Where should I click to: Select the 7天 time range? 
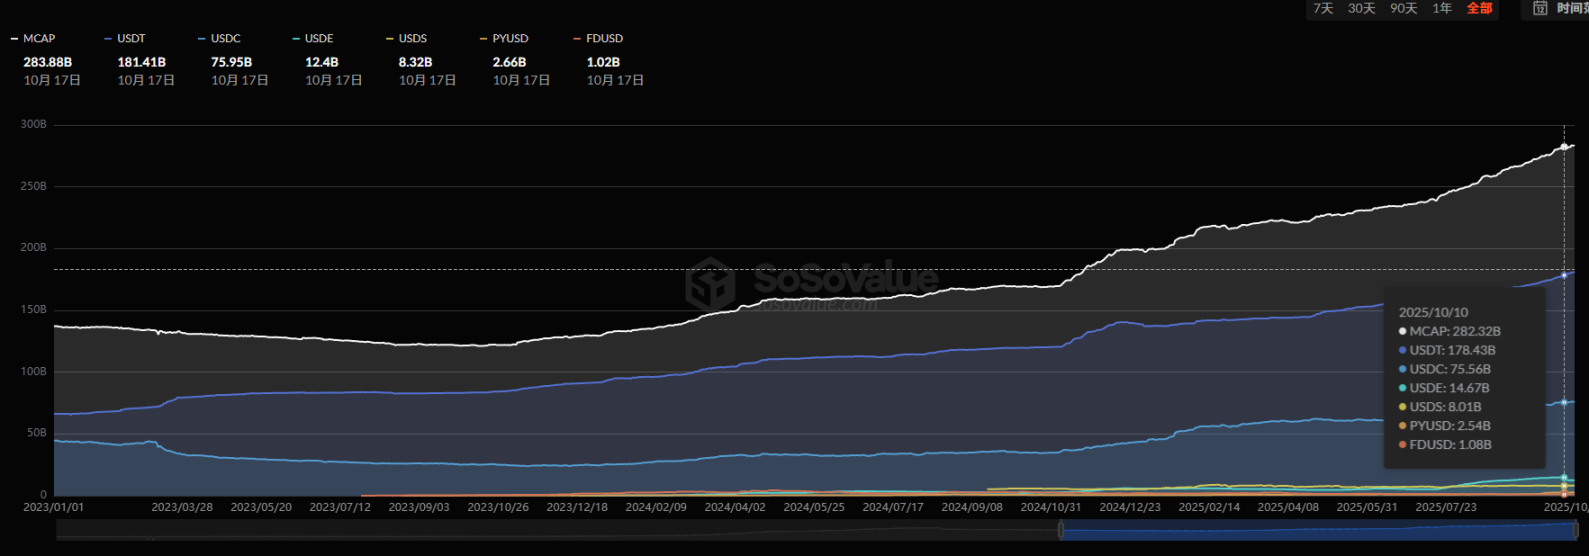(1323, 9)
